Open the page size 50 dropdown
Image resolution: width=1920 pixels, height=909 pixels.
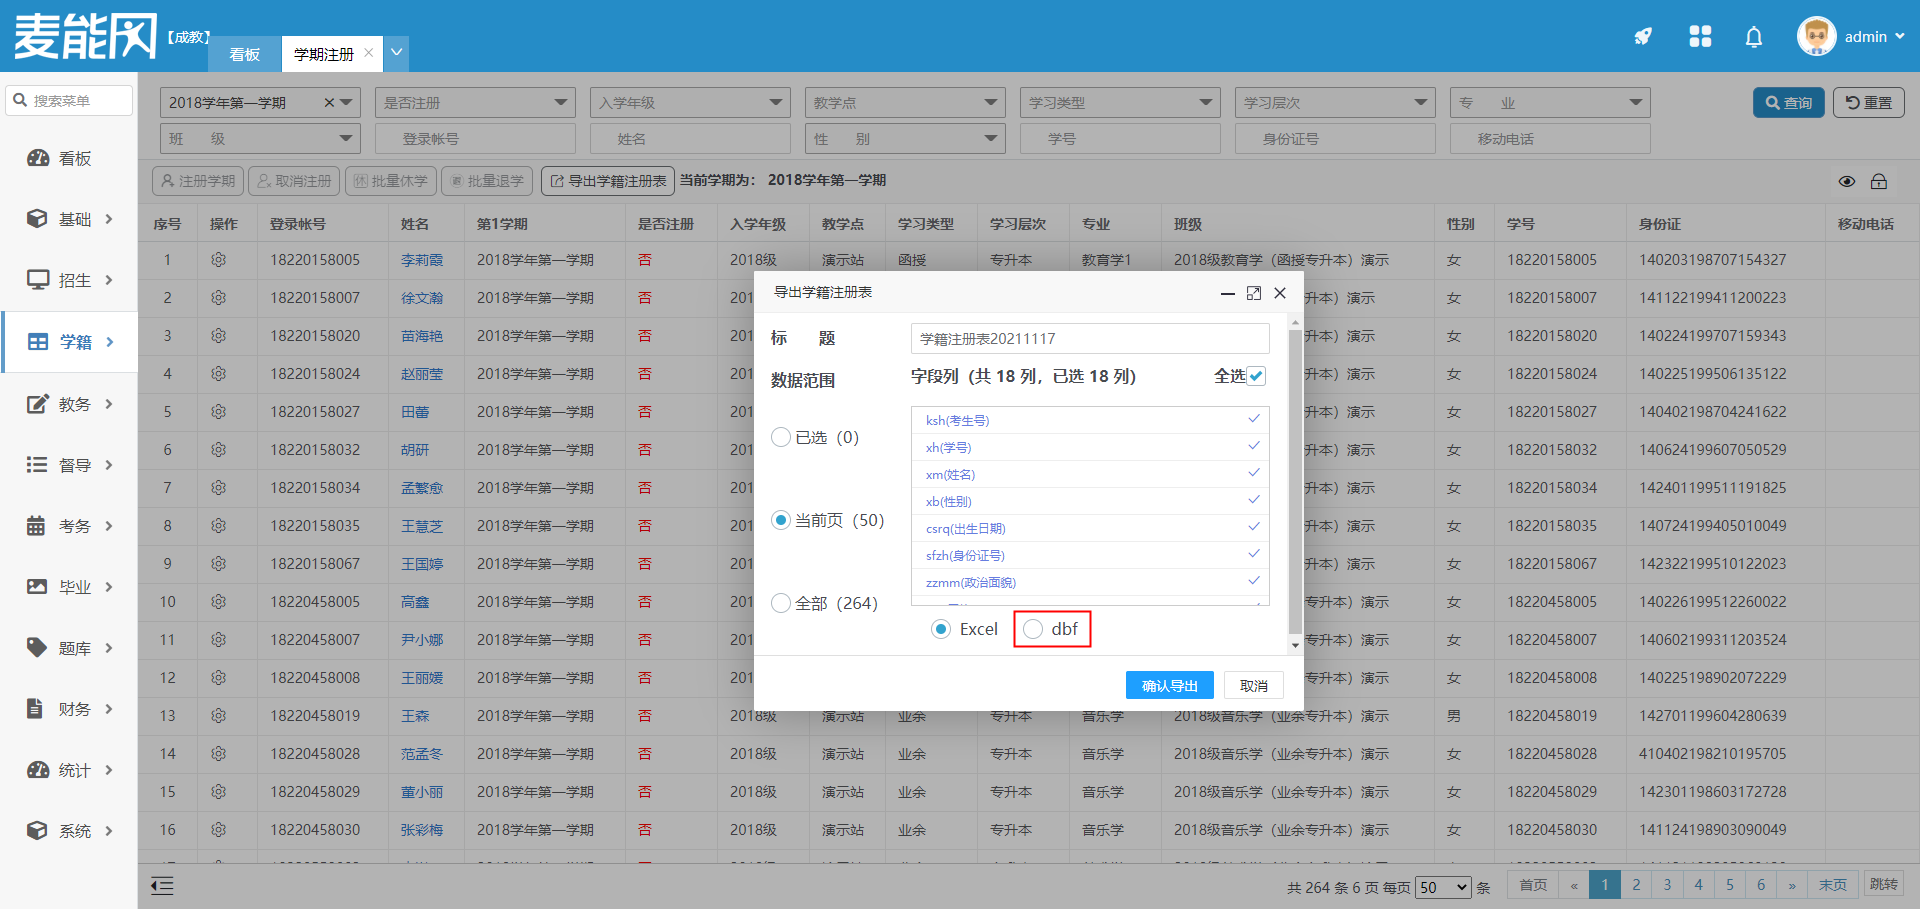(1443, 887)
